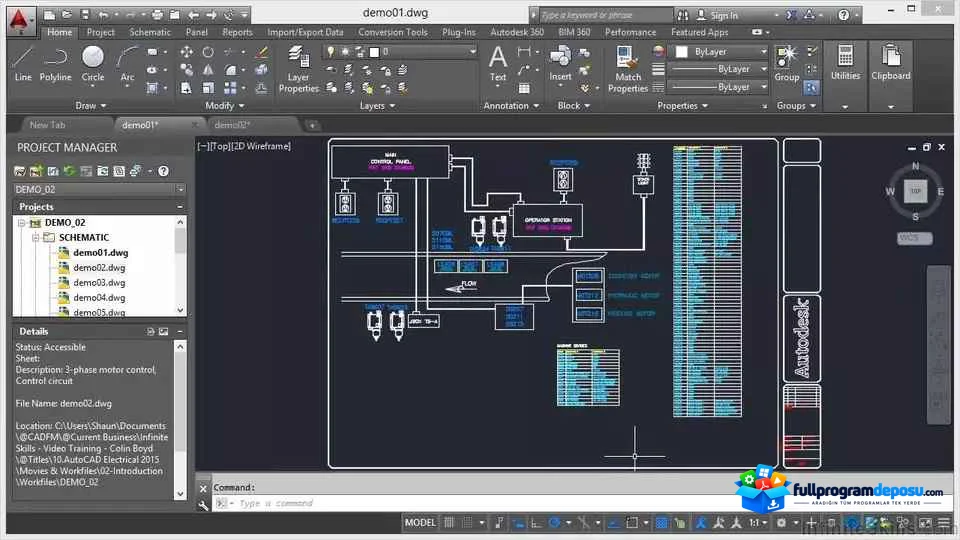Open Layer Properties manager
Screen dimensions: 960x540
[x=298, y=69]
